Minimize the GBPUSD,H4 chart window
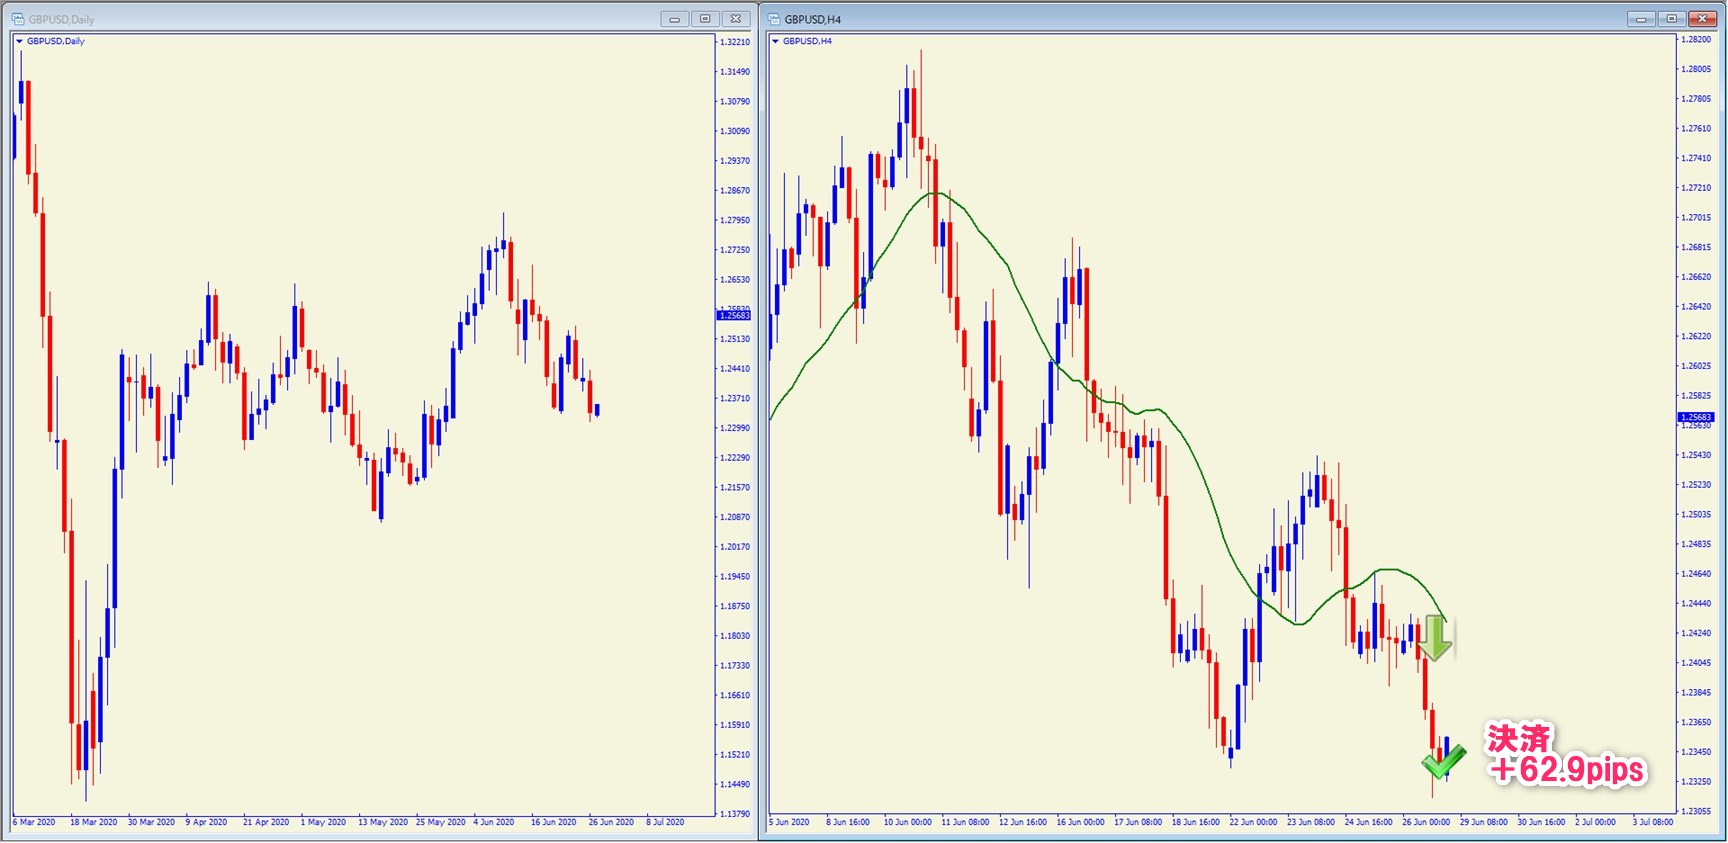Image resolution: width=1728 pixels, height=843 pixels. click(x=1641, y=19)
